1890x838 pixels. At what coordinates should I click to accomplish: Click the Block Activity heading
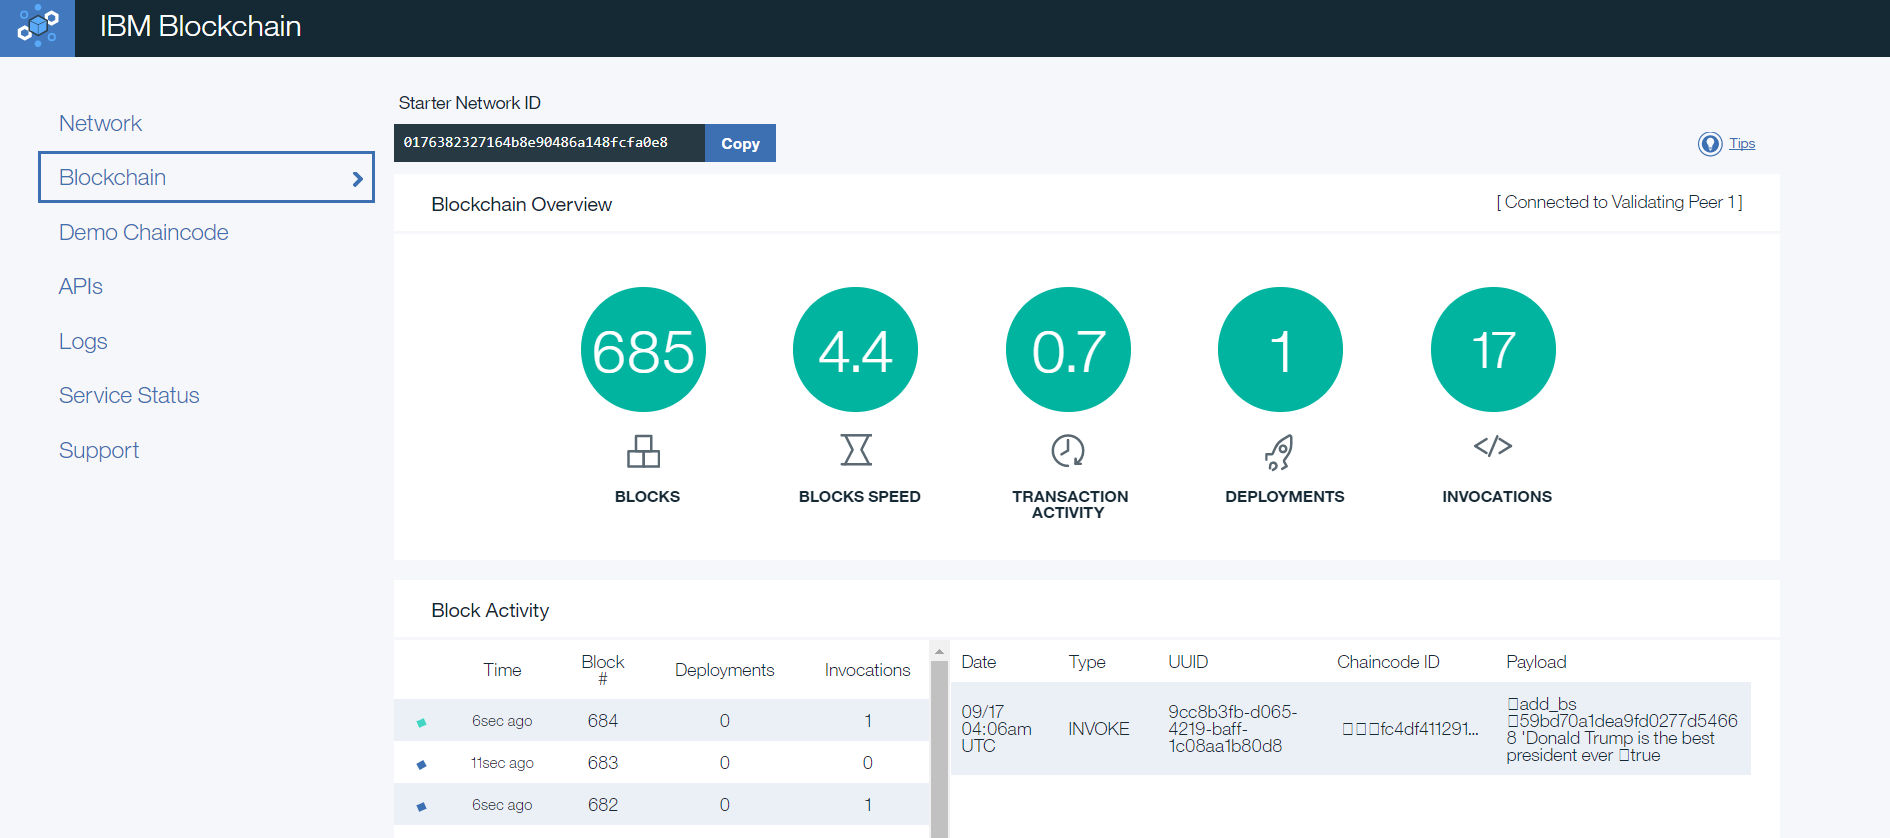(x=490, y=610)
